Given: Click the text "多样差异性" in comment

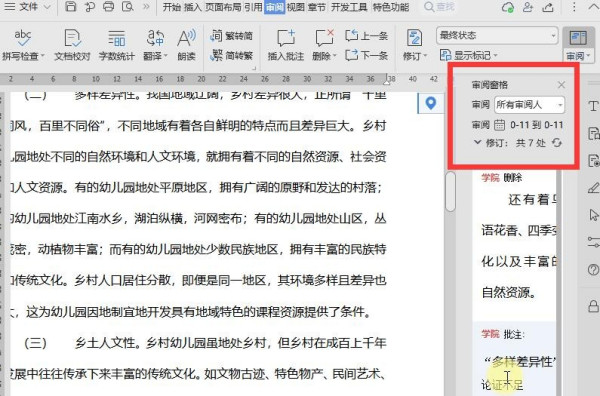Looking at the screenshot, I should (521, 362).
